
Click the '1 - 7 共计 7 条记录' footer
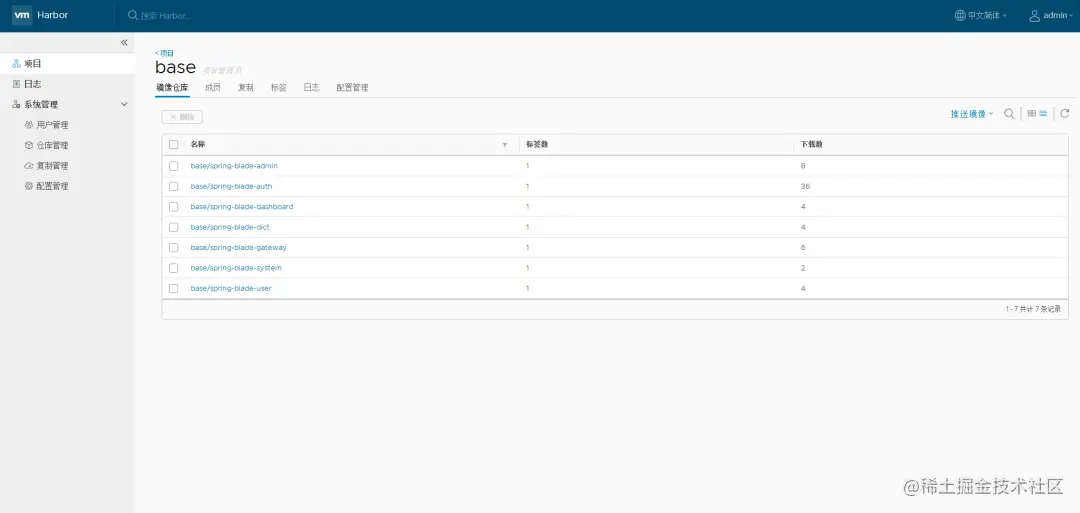coord(1033,309)
